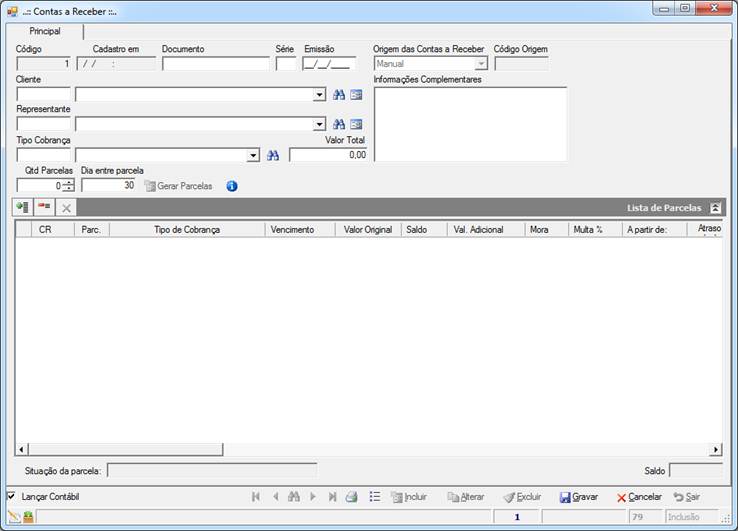Click the Valor Total field
This screenshot has width=738, height=531.
coord(328,155)
